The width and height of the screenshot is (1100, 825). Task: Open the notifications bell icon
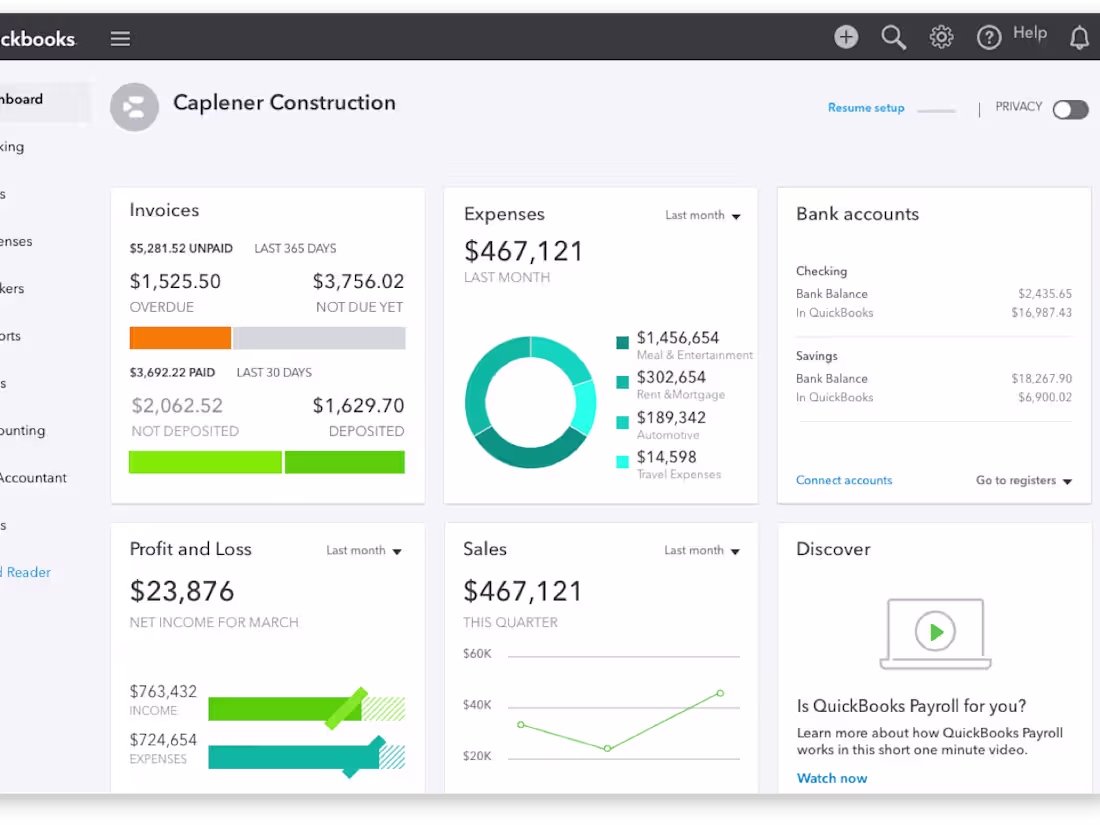pyautogui.click(x=1079, y=37)
